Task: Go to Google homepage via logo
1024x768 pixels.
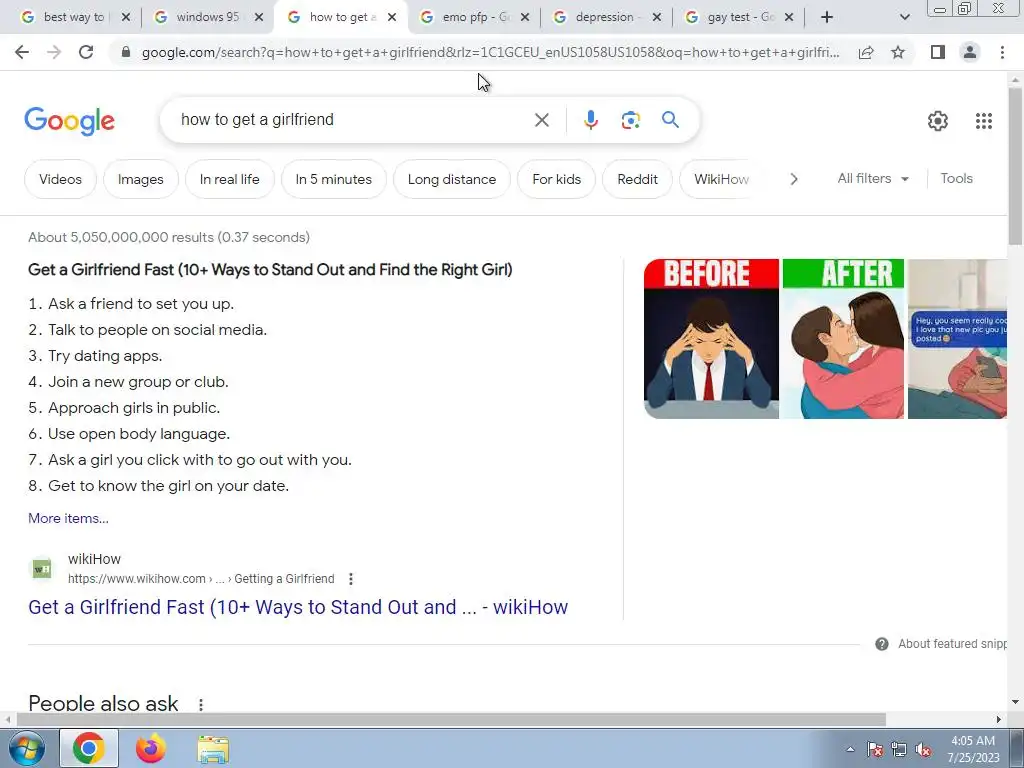Action: [69, 121]
